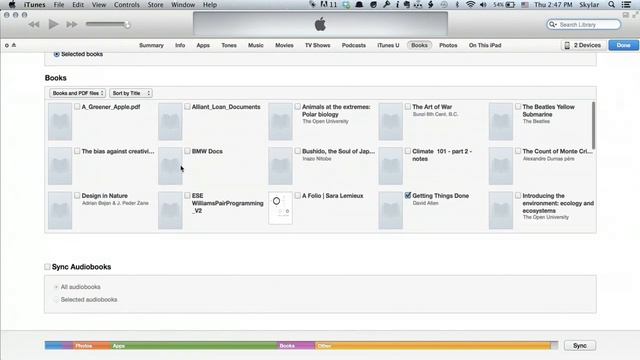Open the Books and PDF files dropdown
Image resolution: width=640 pixels, height=360 pixels.
(x=78, y=93)
